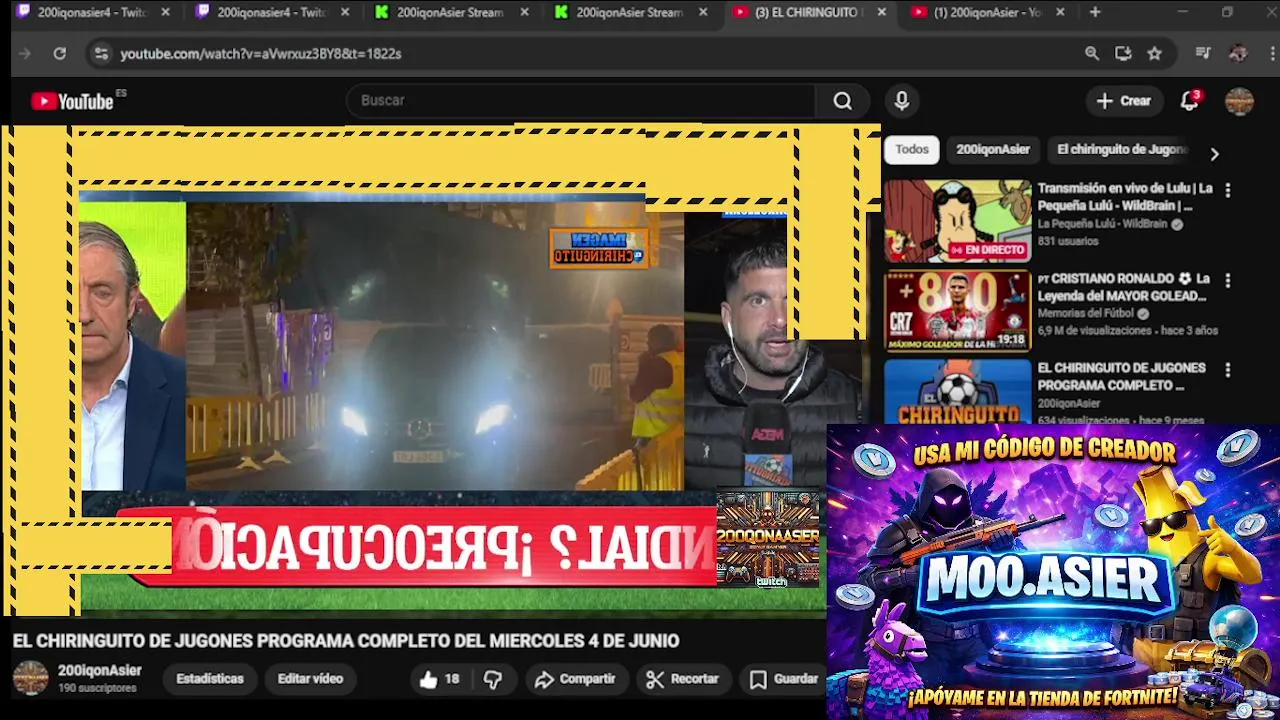Reload the page with the browser refresh icon

point(60,54)
